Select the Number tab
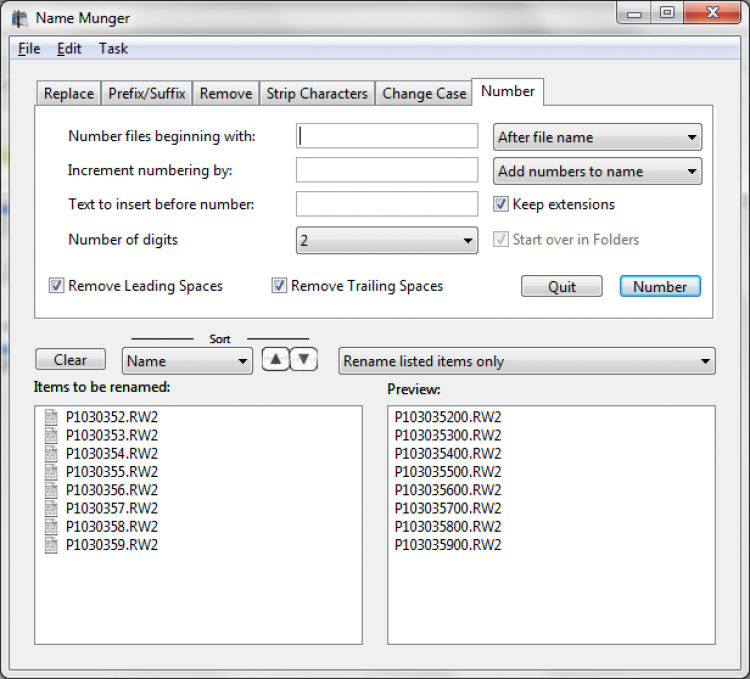This screenshot has height=679, width=750. pos(507,91)
